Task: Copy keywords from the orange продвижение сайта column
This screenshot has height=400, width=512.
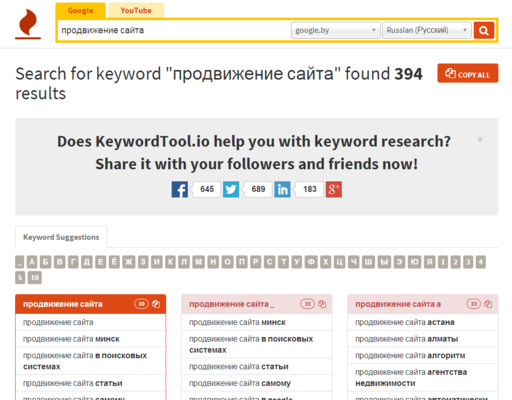Action: 156,304
